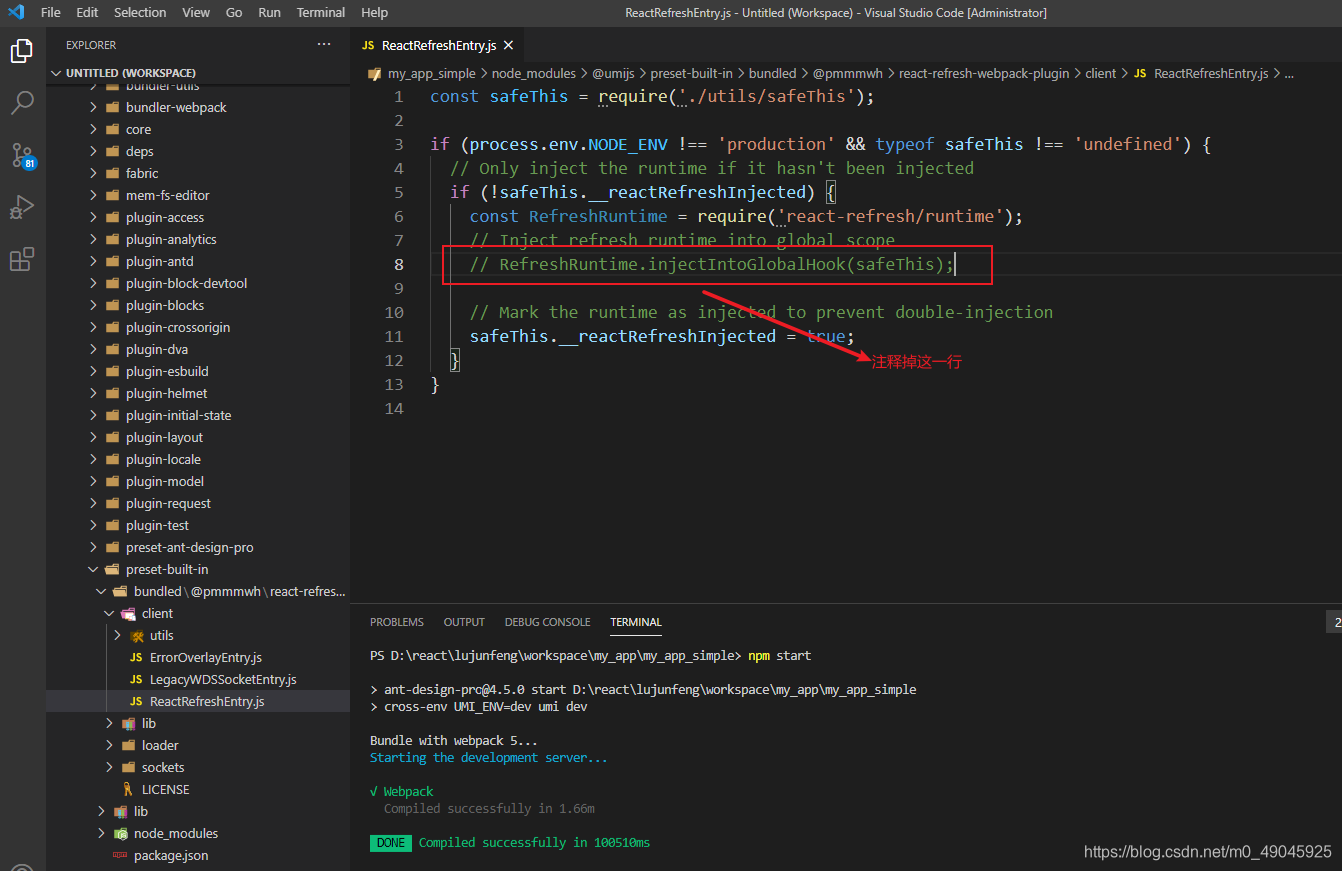Expand the bundler-webpack folder

pos(93,107)
